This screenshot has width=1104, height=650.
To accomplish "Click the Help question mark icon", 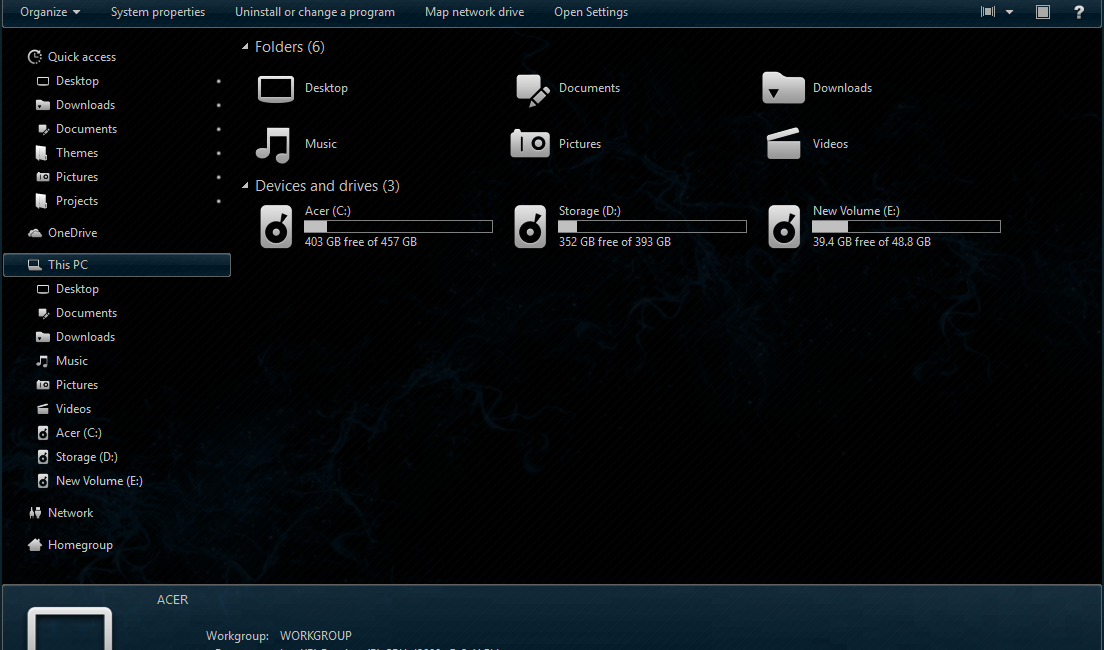I will click(x=1078, y=12).
